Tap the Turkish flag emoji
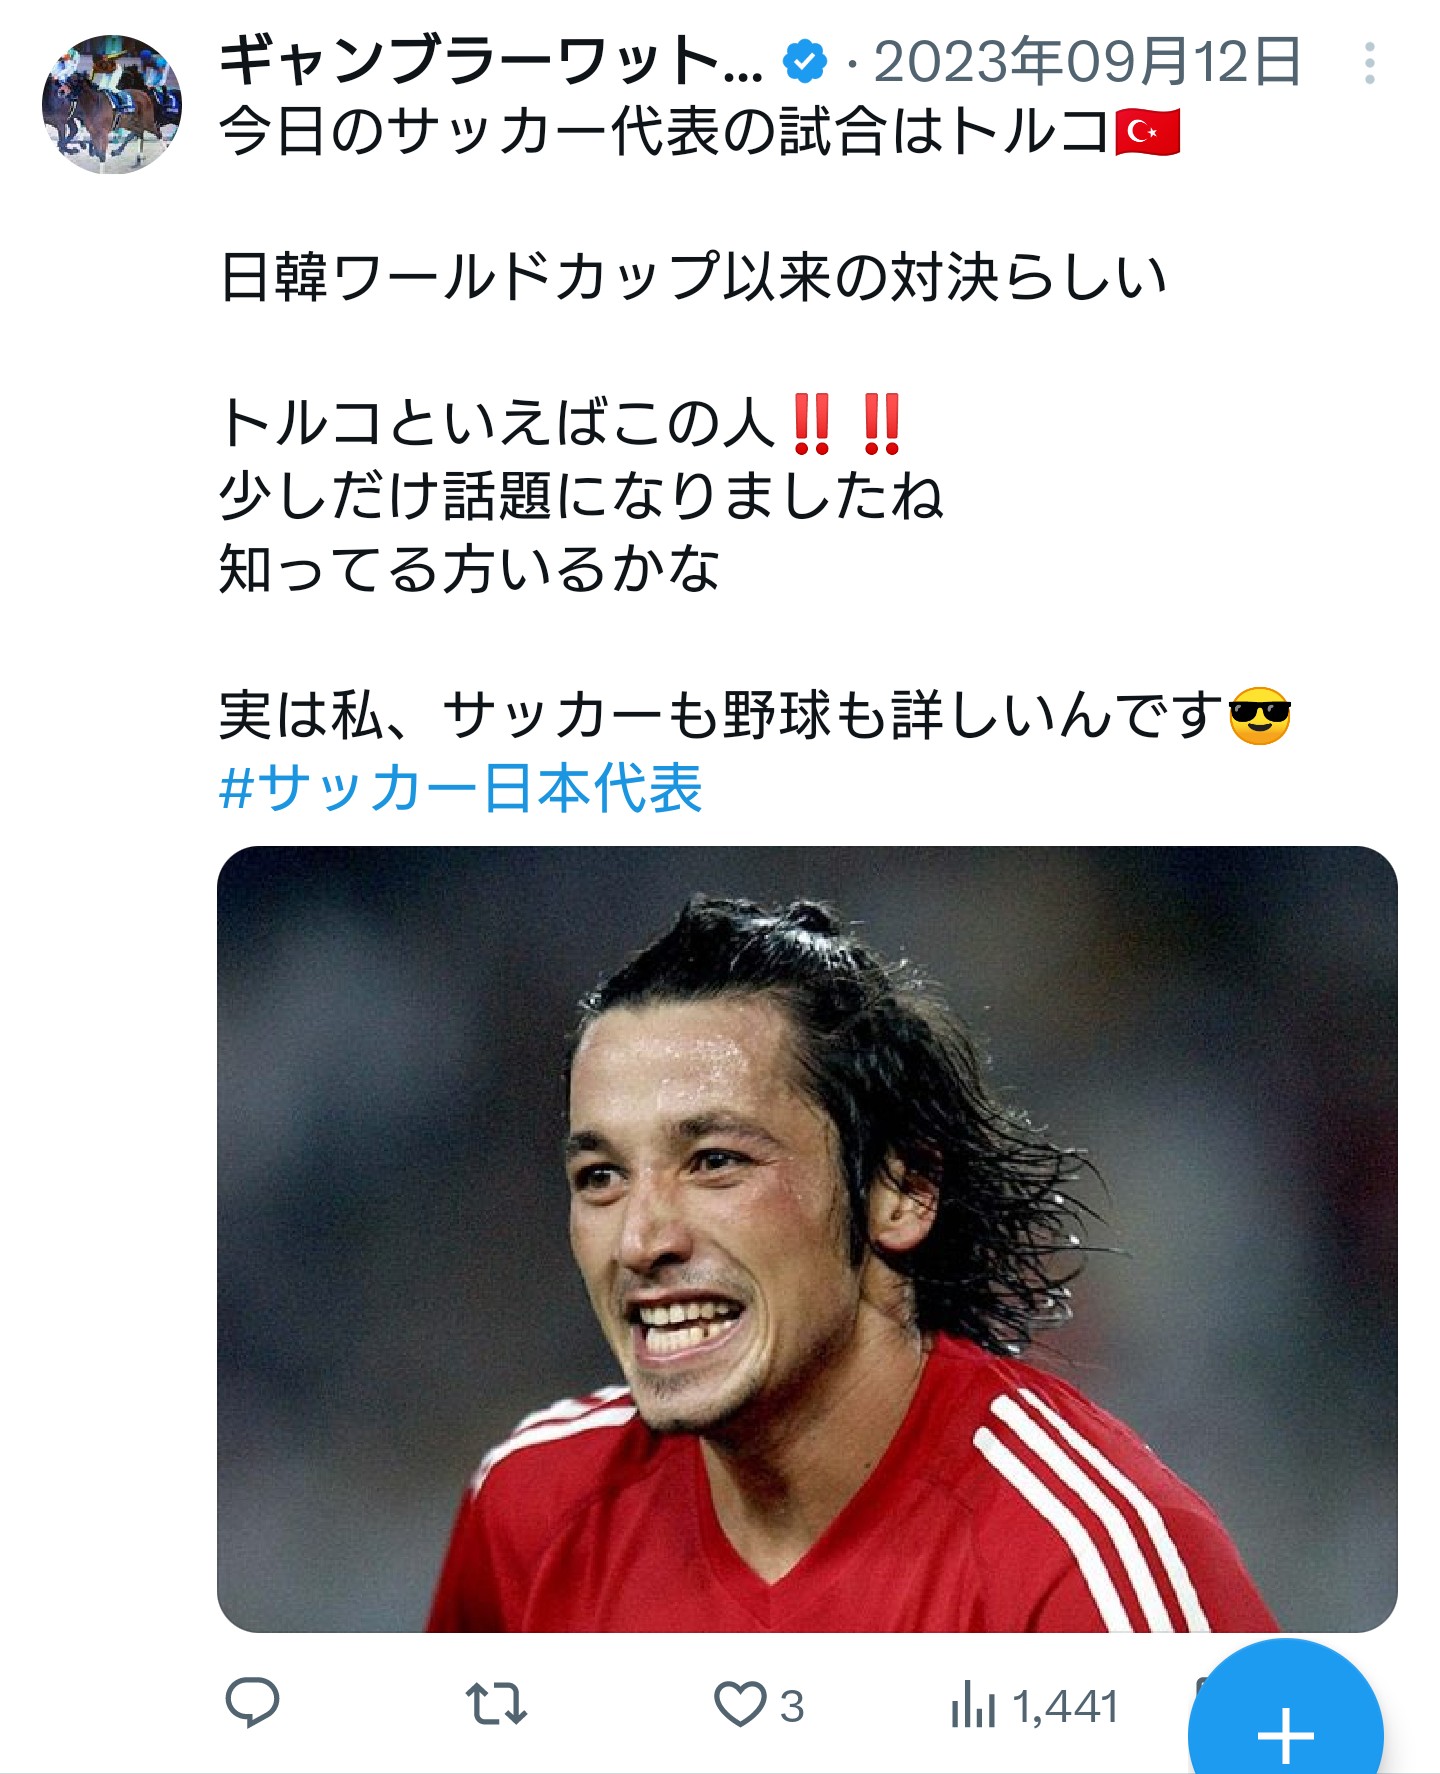This screenshot has width=1440, height=1774. pyautogui.click(x=1147, y=133)
